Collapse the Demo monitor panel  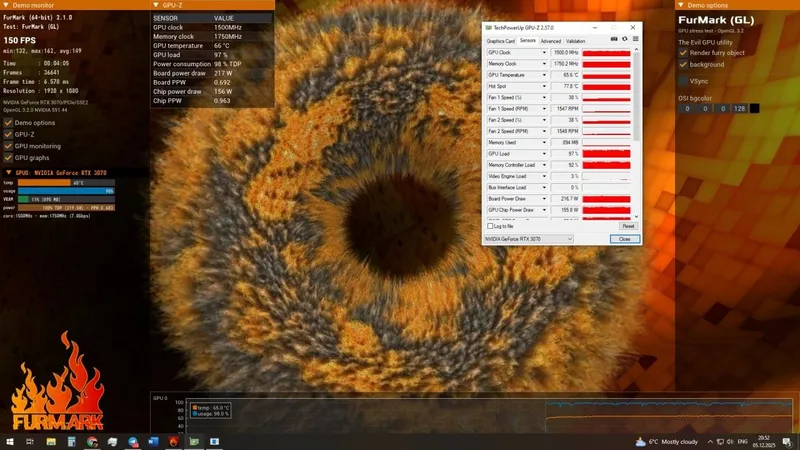6,5
